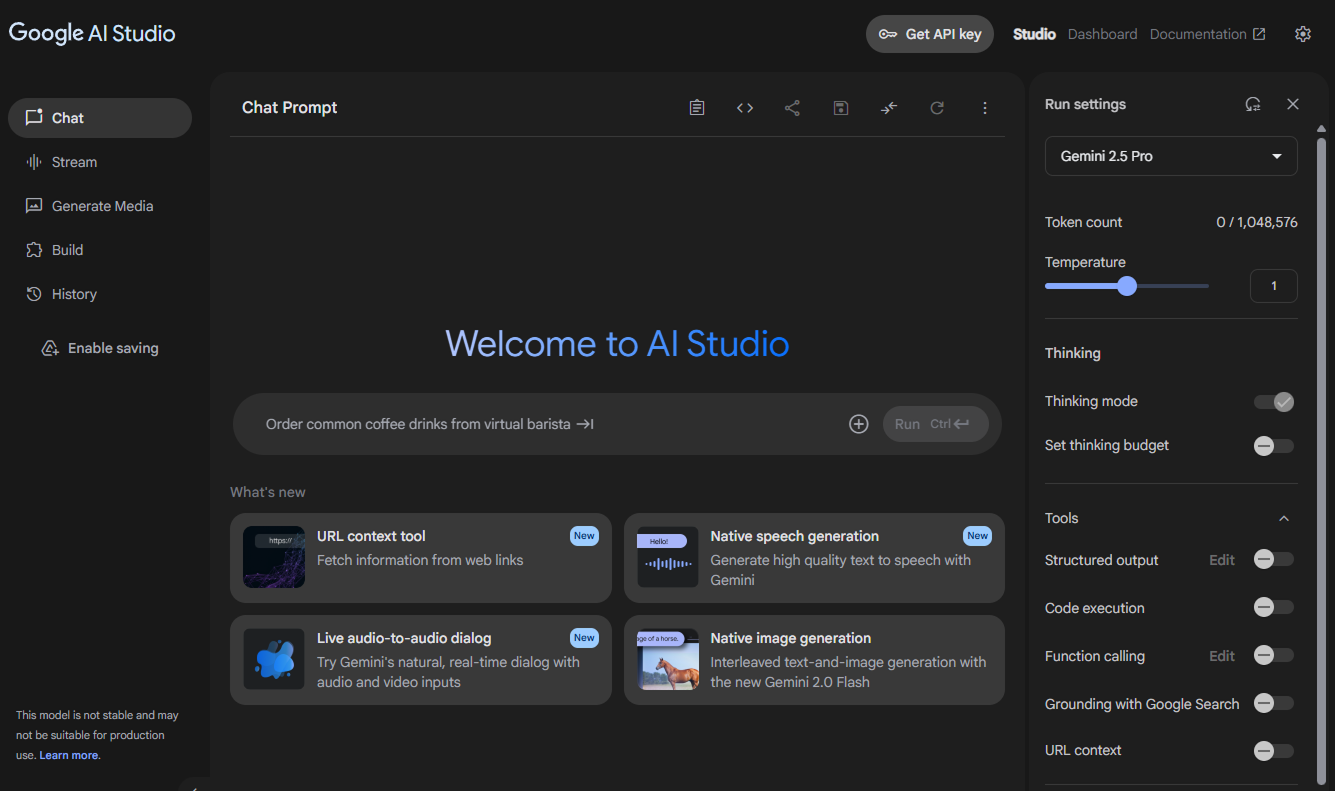Open the Gemini 2.5 Pro model dropdown

pos(1171,156)
